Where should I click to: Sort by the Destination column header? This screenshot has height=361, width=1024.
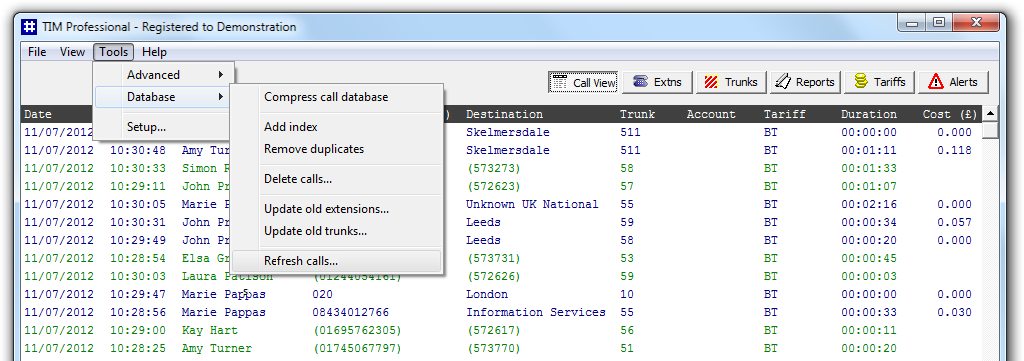(x=504, y=114)
